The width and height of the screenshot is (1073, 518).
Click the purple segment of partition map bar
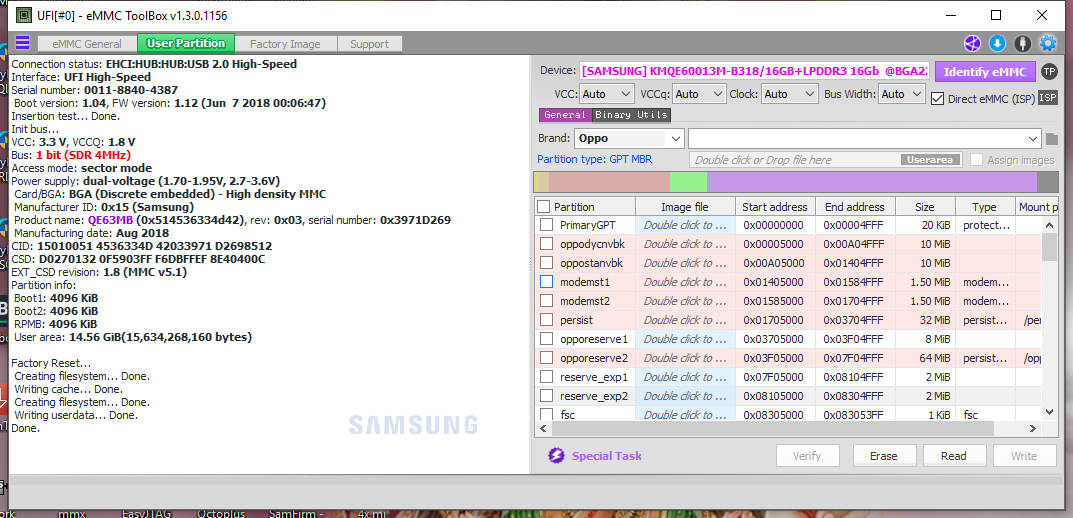(x=872, y=181)
